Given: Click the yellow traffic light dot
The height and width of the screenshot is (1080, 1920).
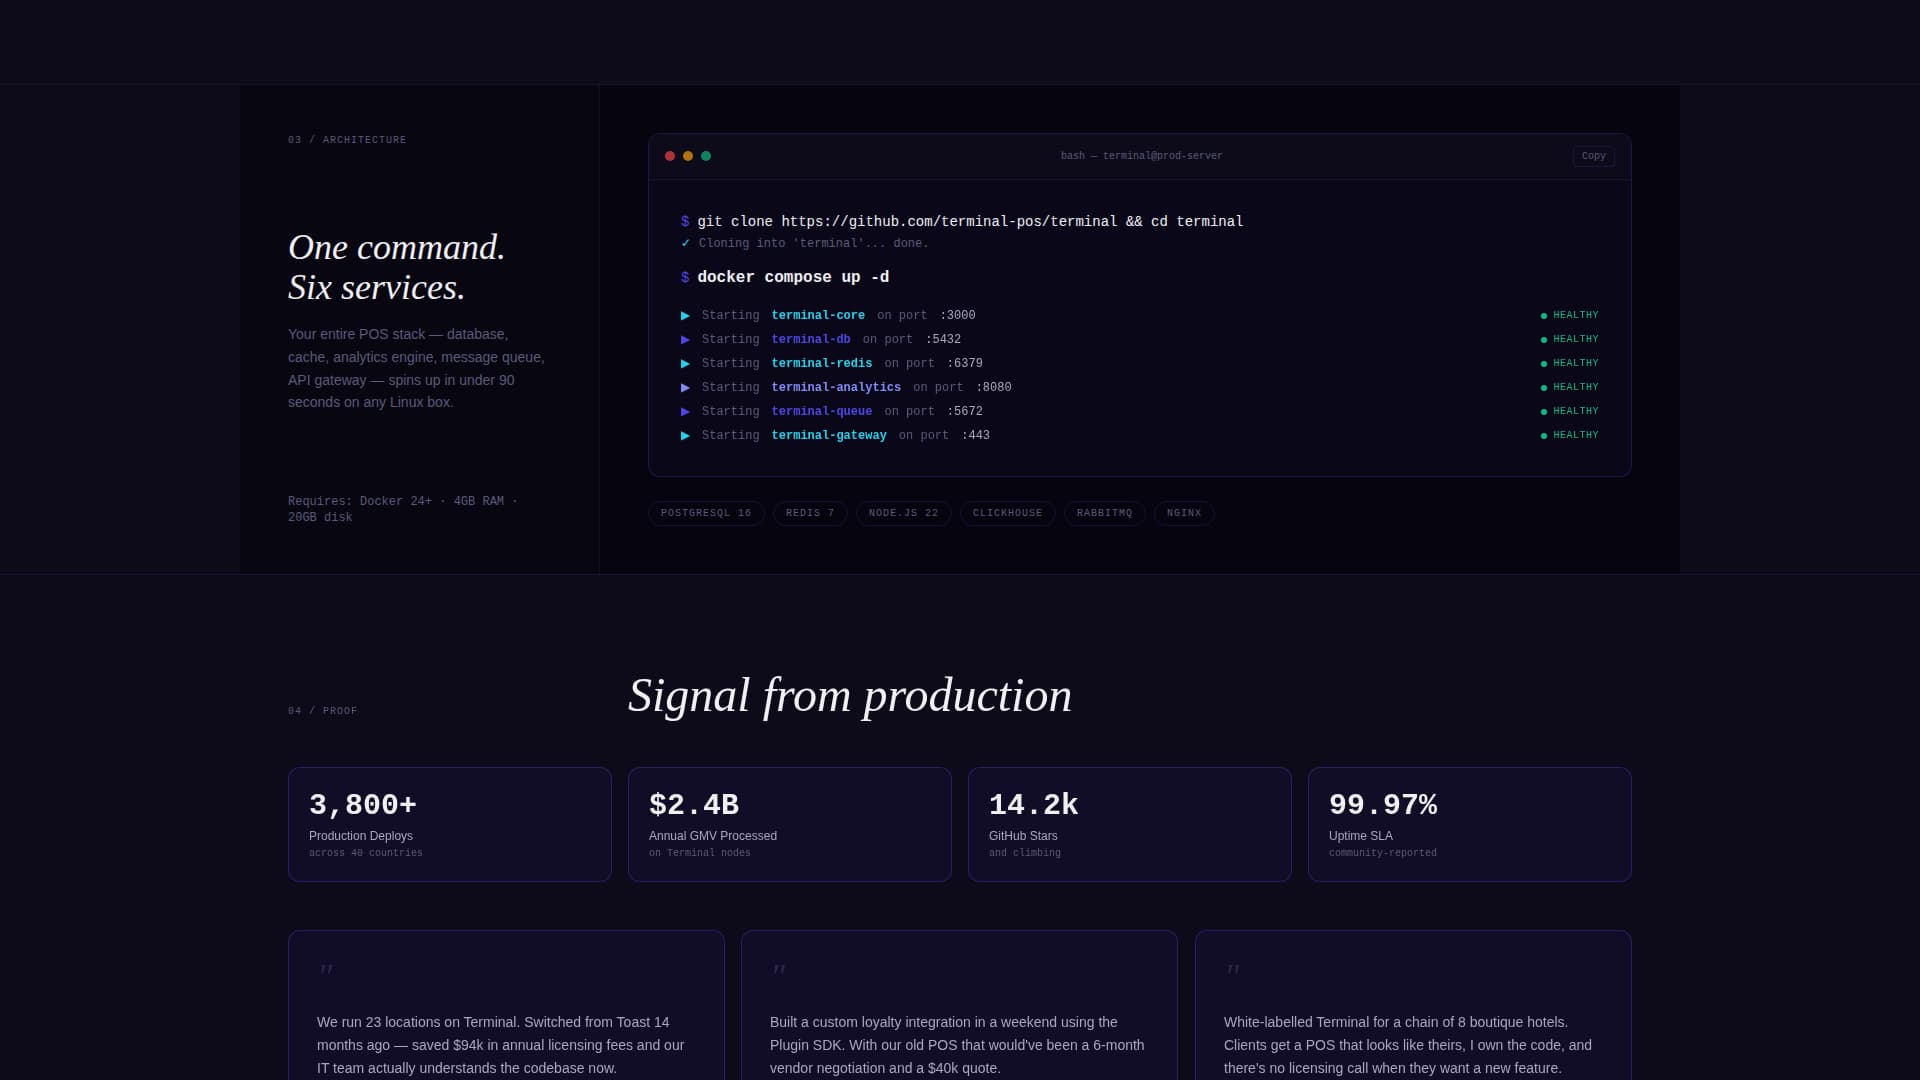Looking at the screenshot, I should coord(688,156).
